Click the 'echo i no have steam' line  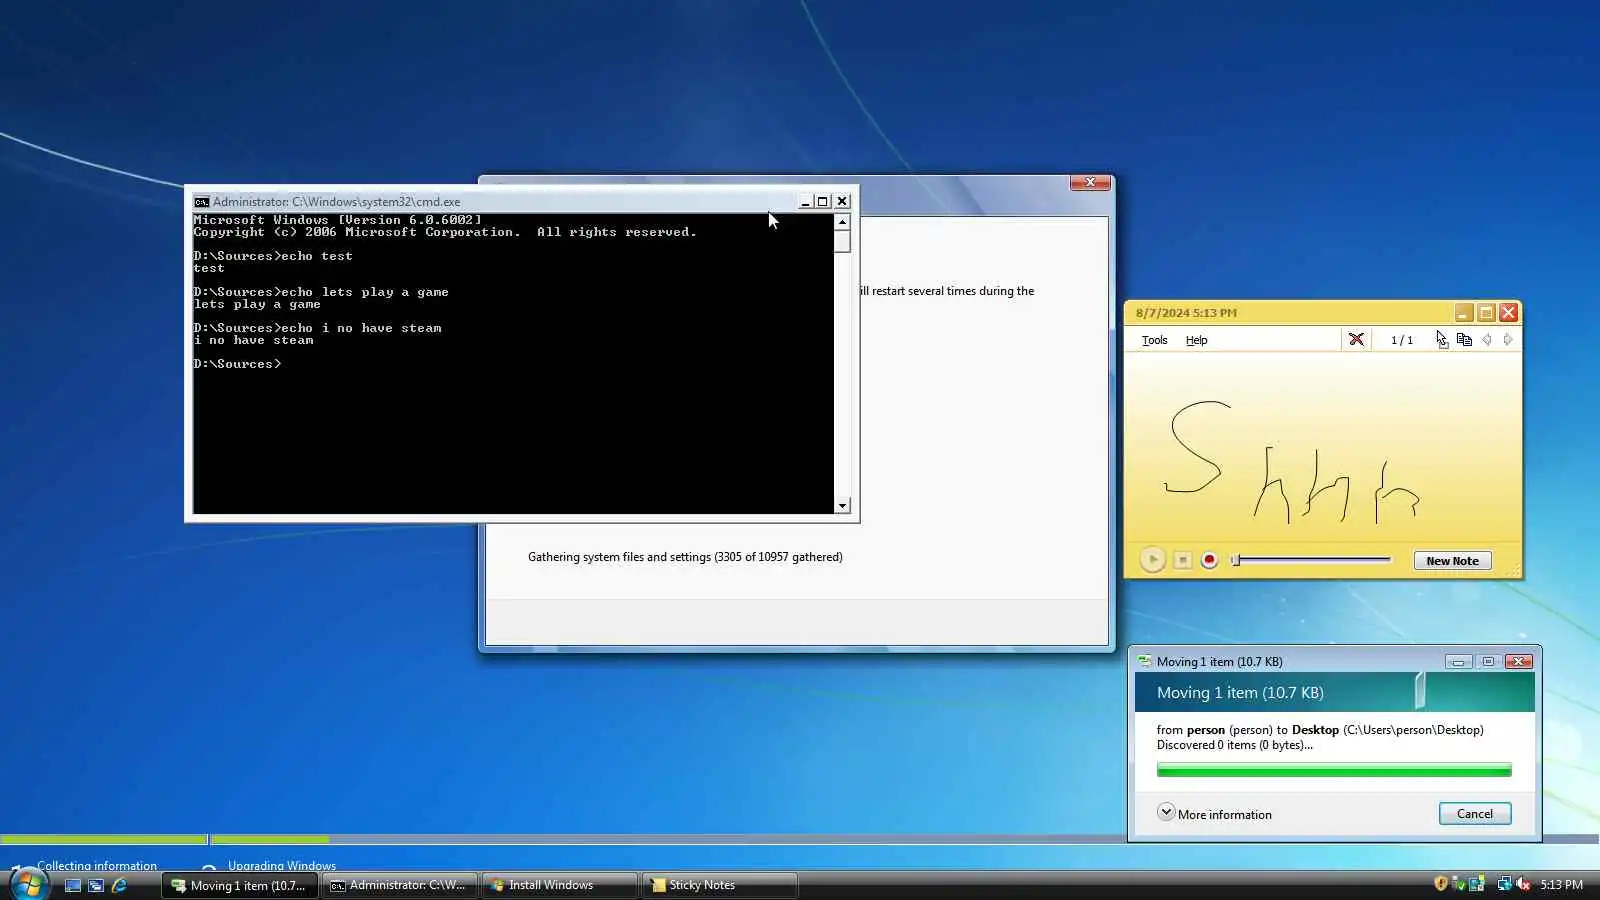click(x=317, y=328)
